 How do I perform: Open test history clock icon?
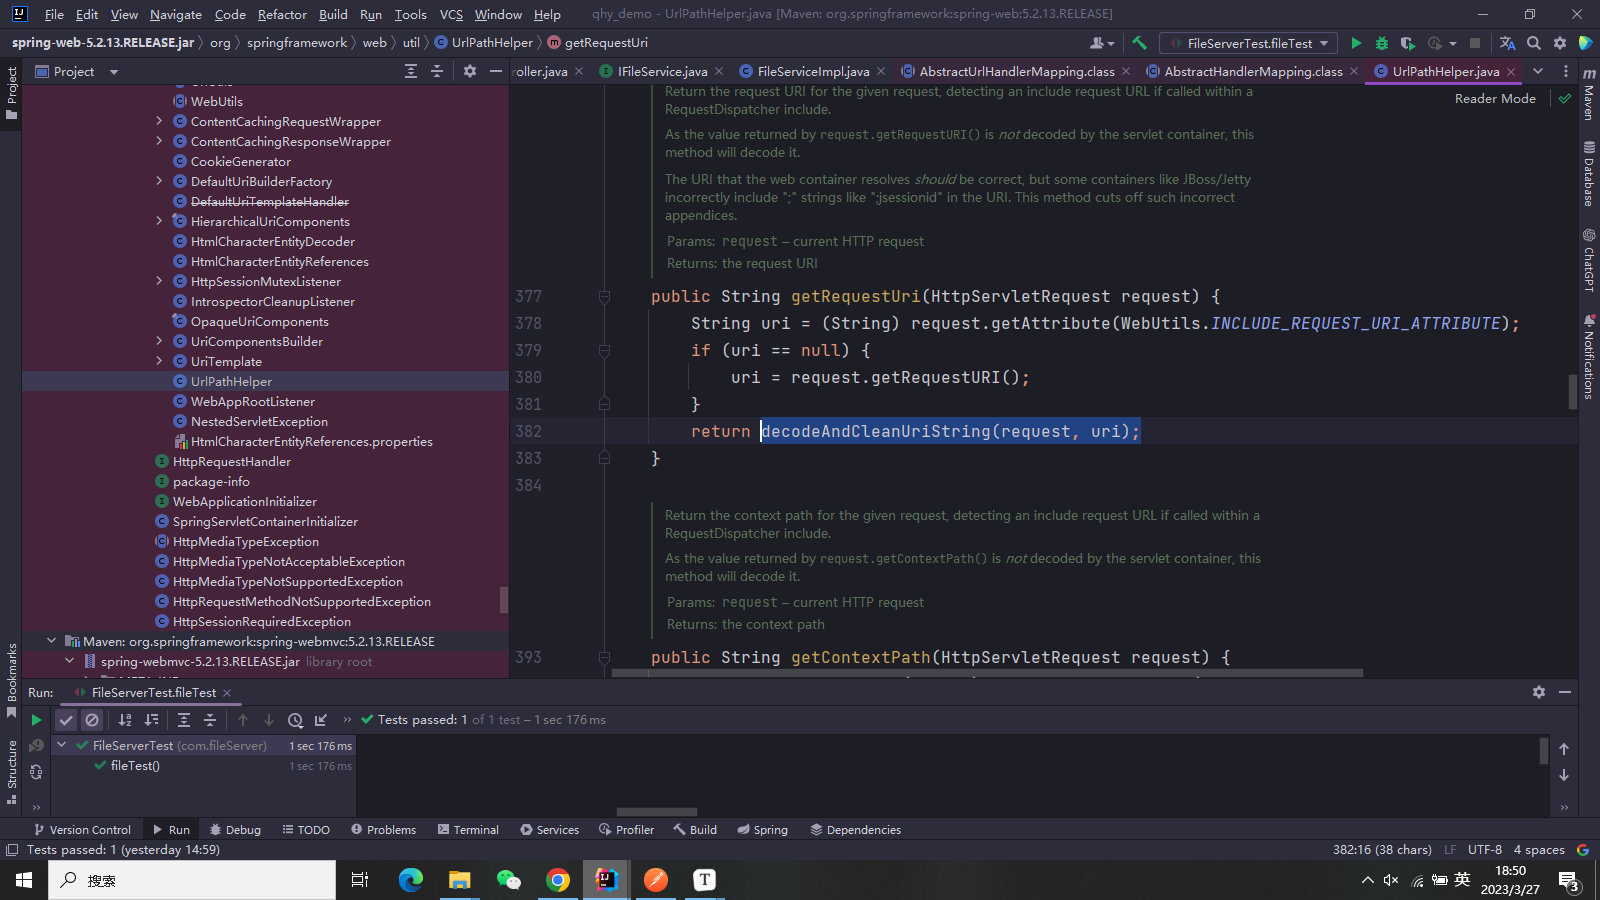click(295, 720)
